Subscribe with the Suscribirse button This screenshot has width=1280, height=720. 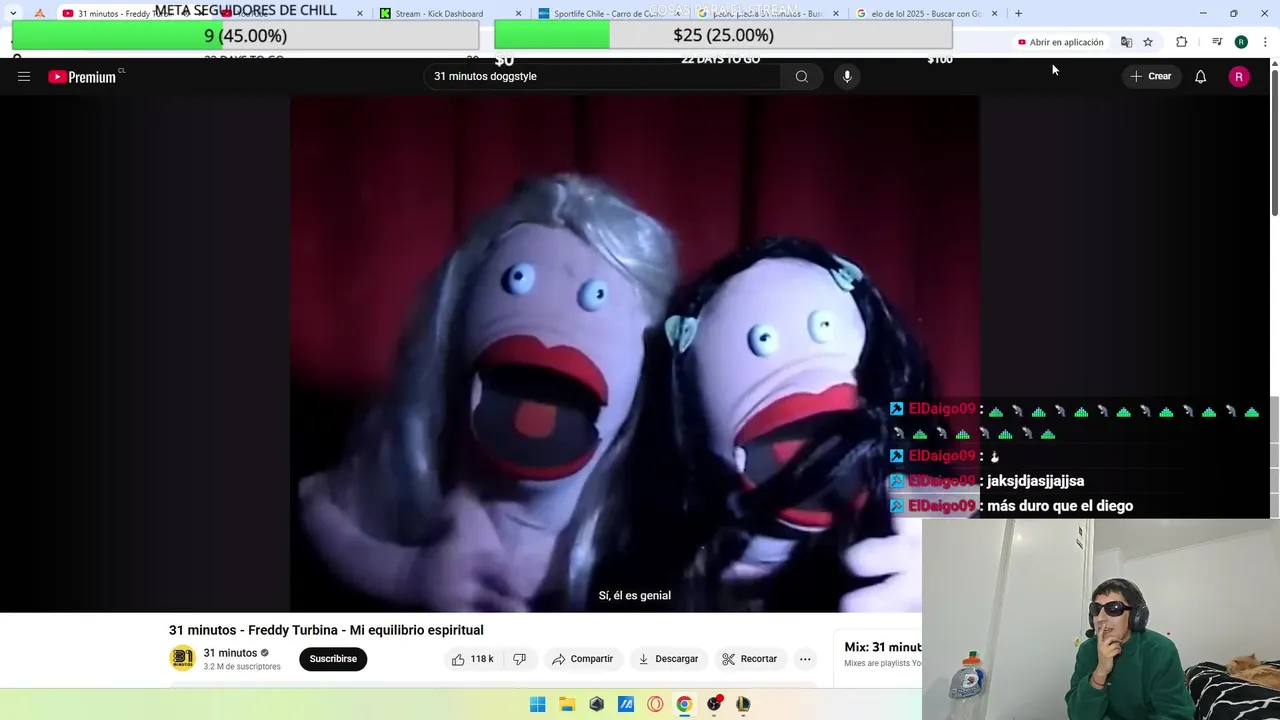[x=333, y=659]
